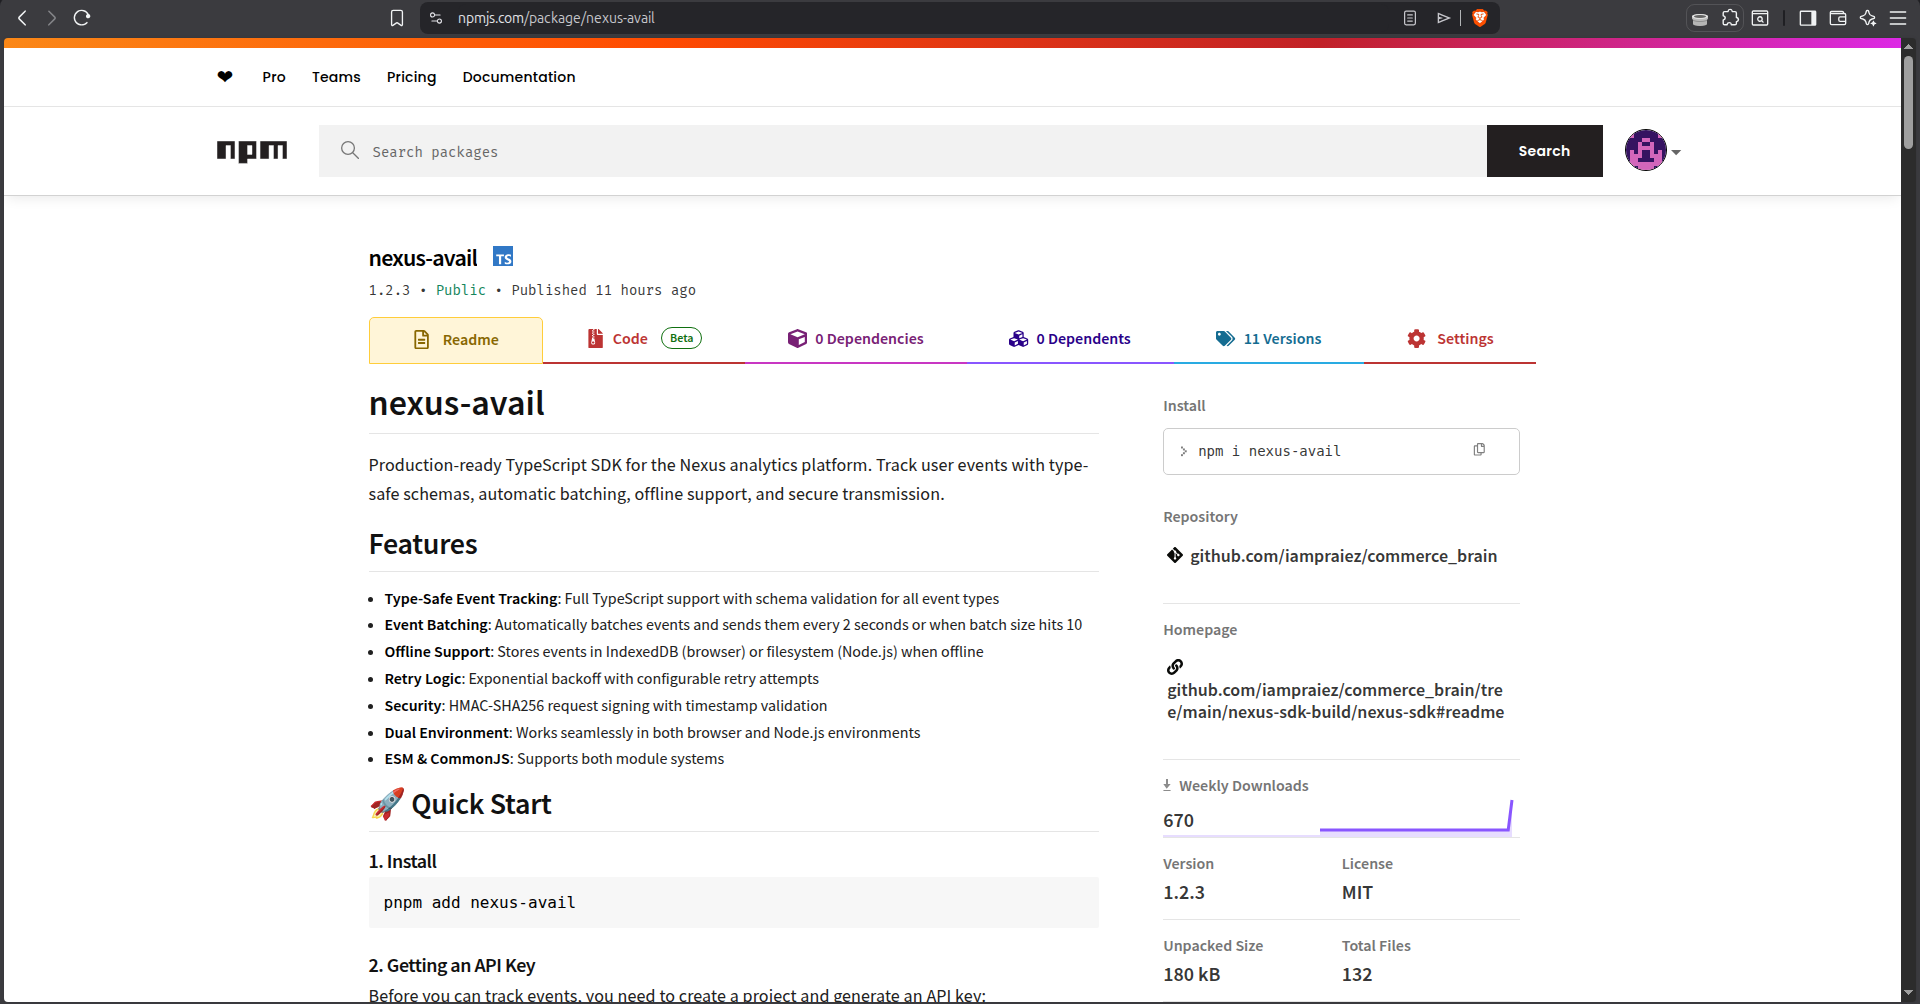The height and width of the screenshot is (1004, 1920).
Task: Switch to the Code Beta tab
Action: [x=644, y=339]
